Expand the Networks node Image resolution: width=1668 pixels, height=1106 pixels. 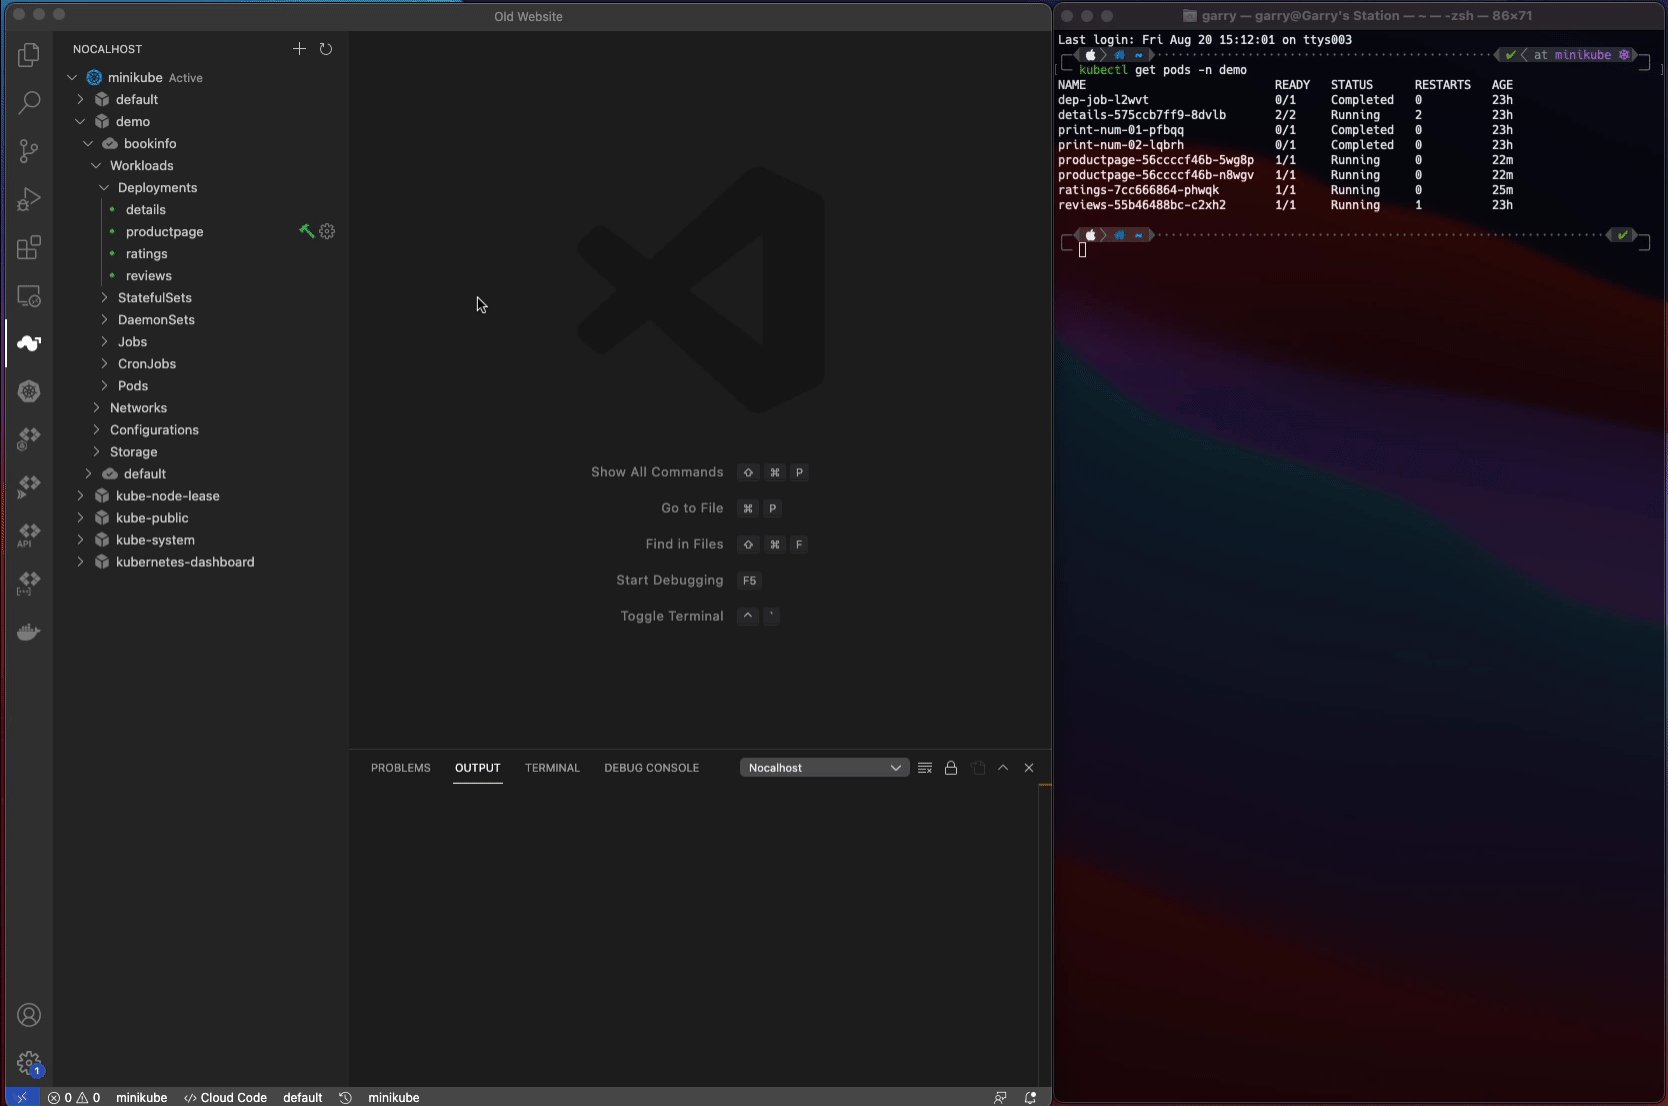point(96,407)
